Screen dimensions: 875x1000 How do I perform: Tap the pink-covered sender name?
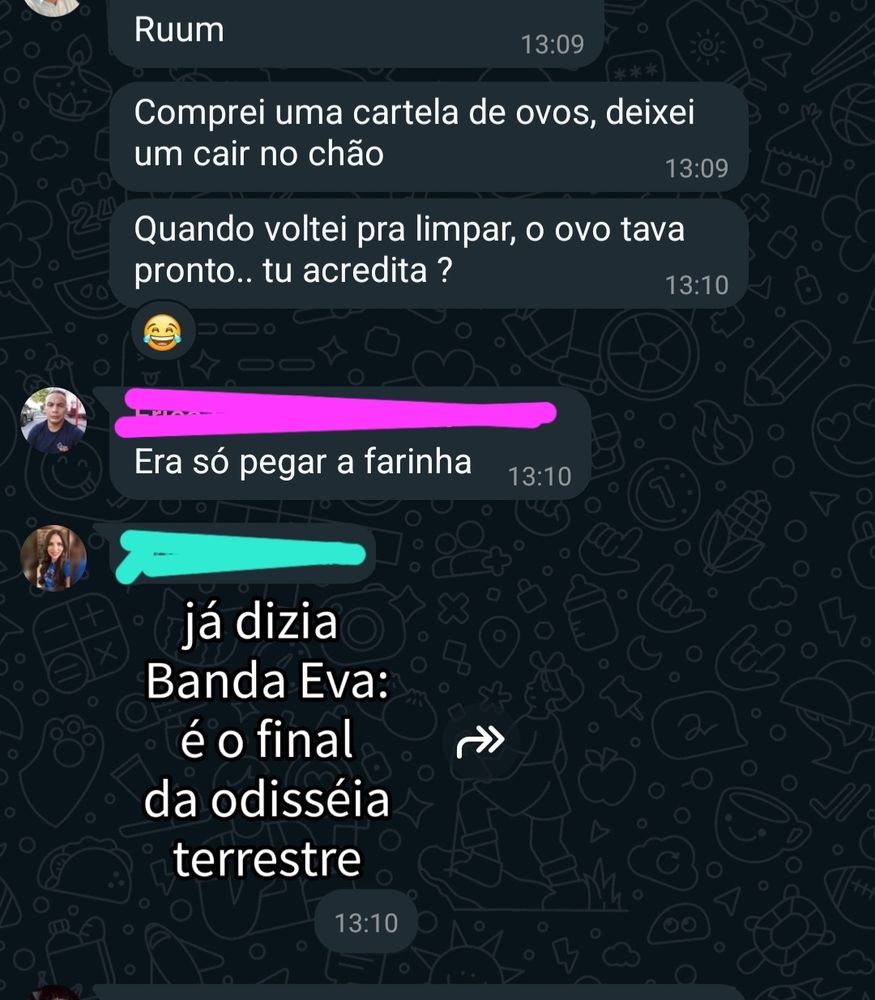click(x=335, y=414)
